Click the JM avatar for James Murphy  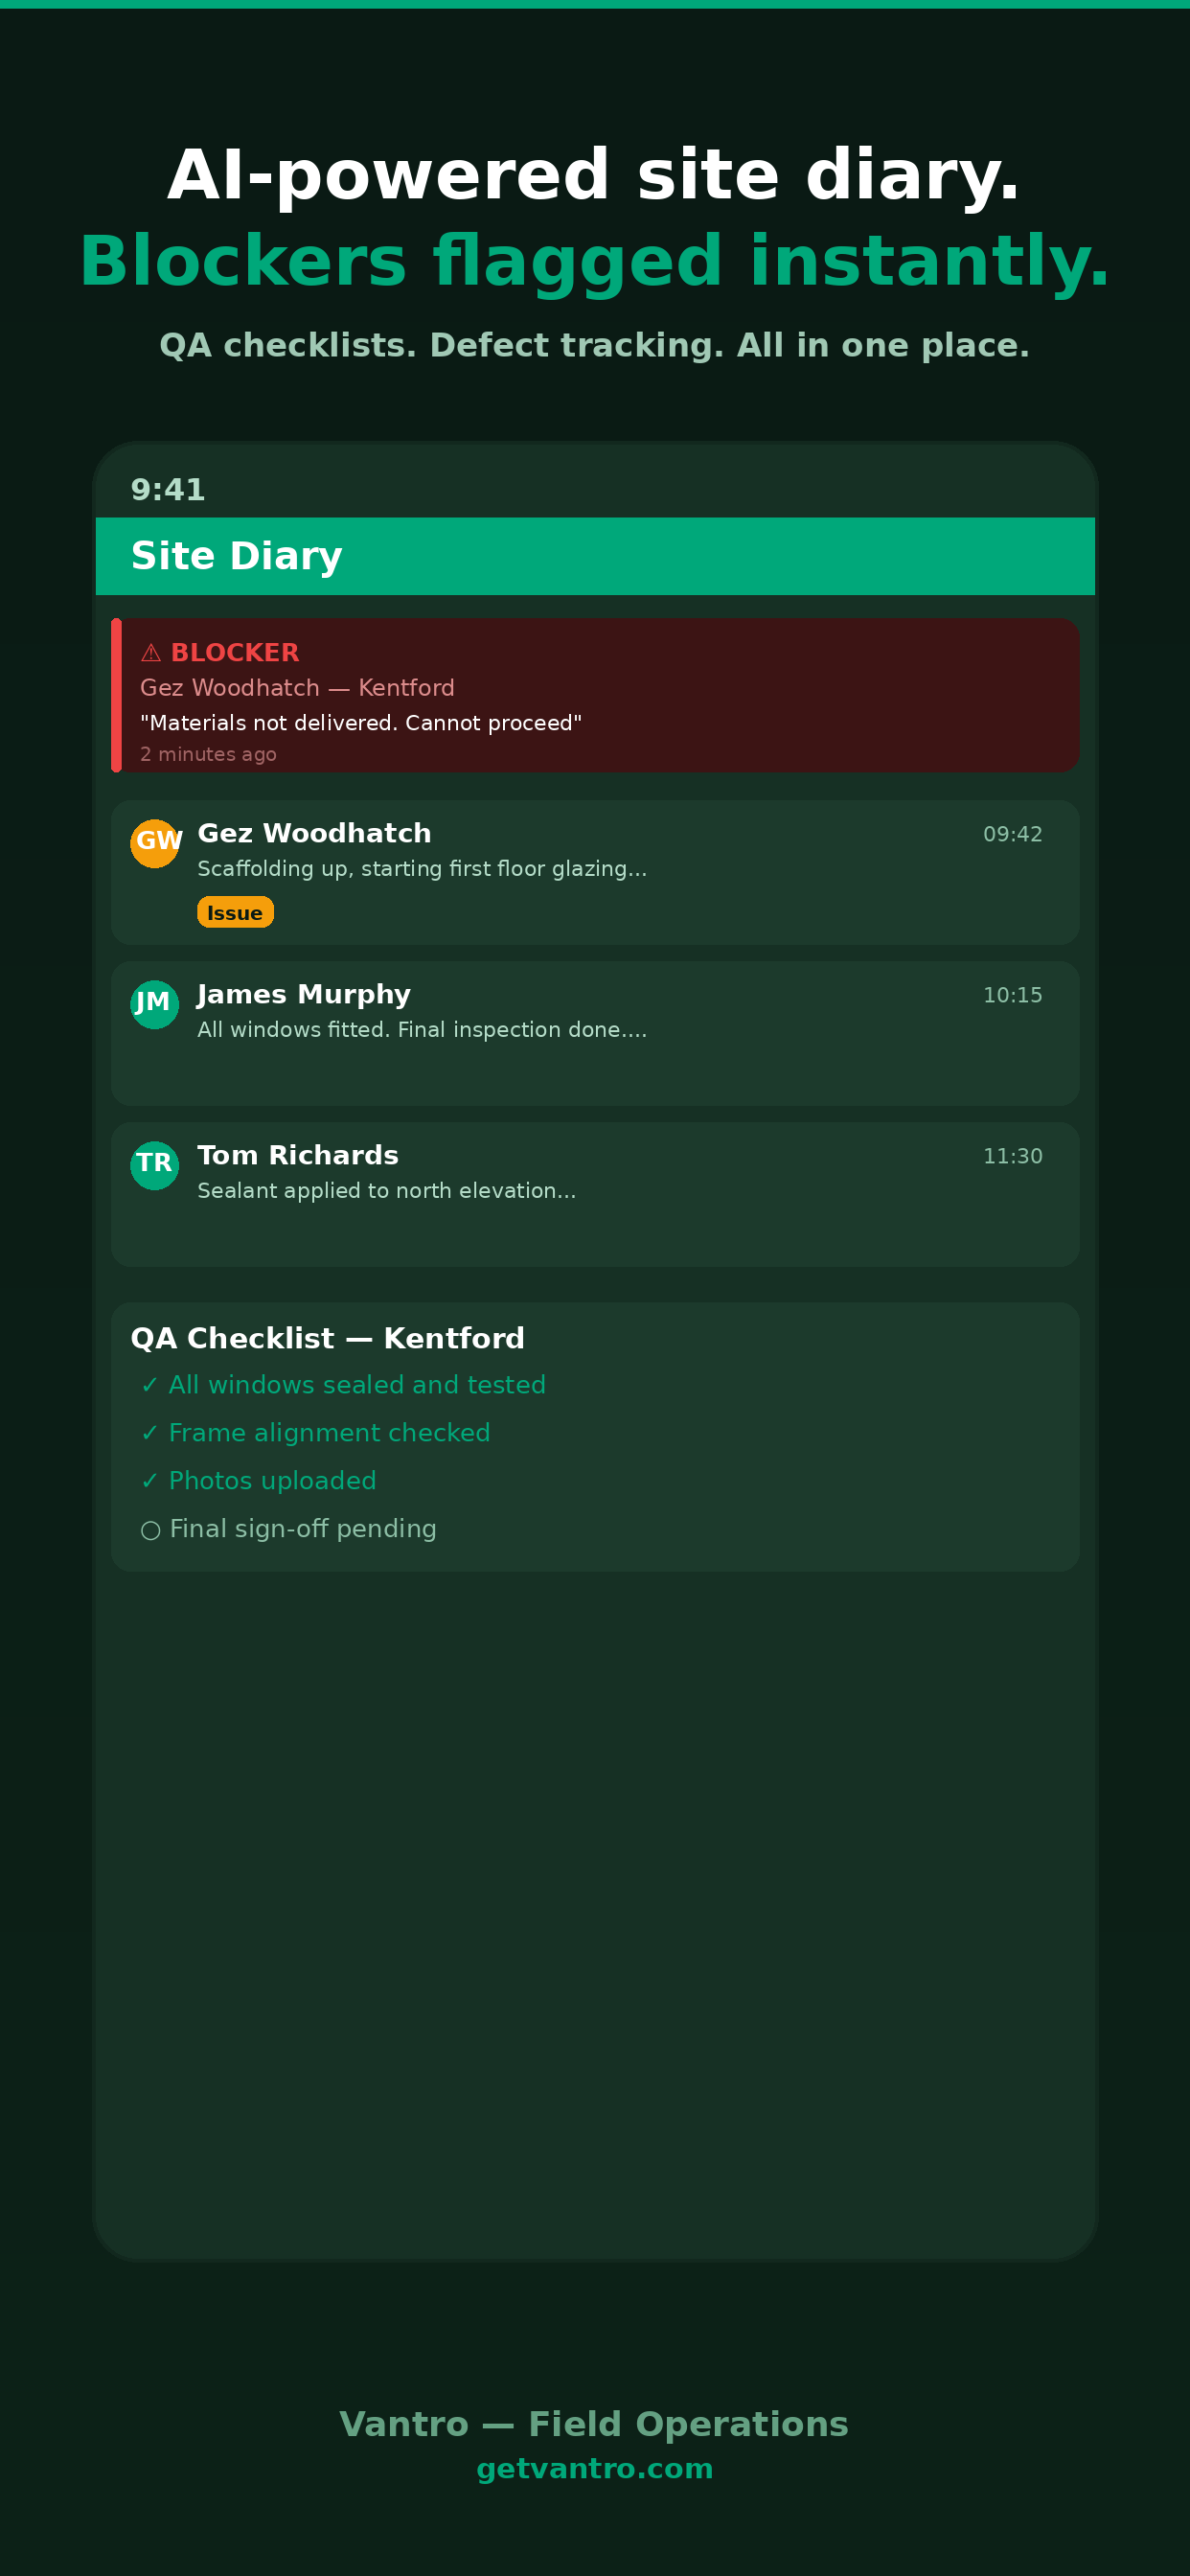pos(155,1004)
